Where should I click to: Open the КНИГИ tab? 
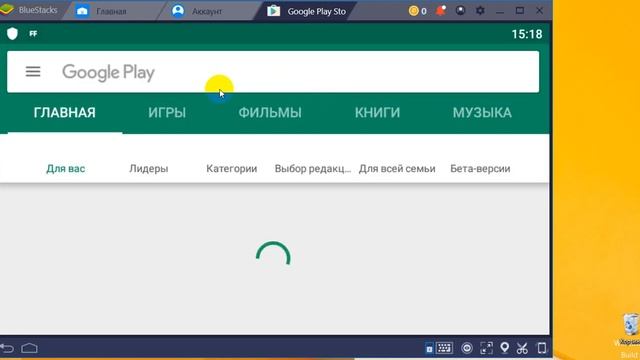coord(377,113)
